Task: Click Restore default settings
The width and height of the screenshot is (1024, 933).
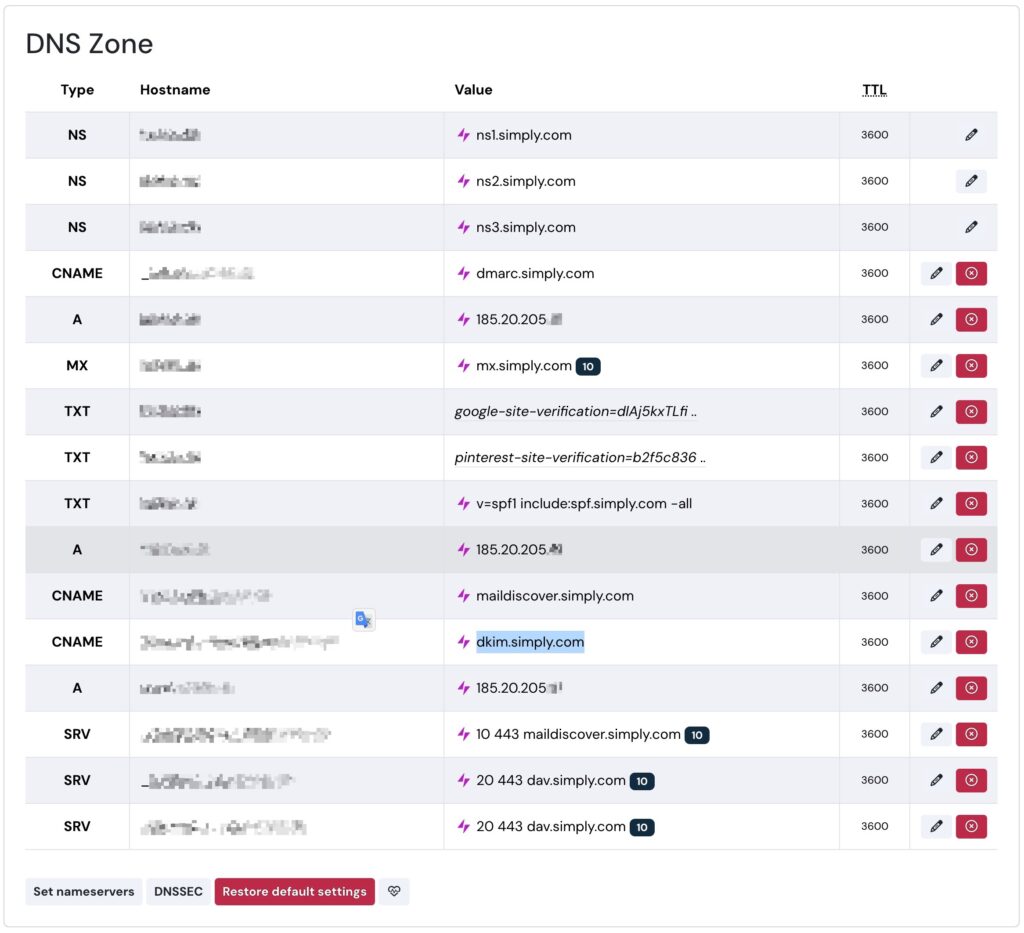Action: pos(295,891)
